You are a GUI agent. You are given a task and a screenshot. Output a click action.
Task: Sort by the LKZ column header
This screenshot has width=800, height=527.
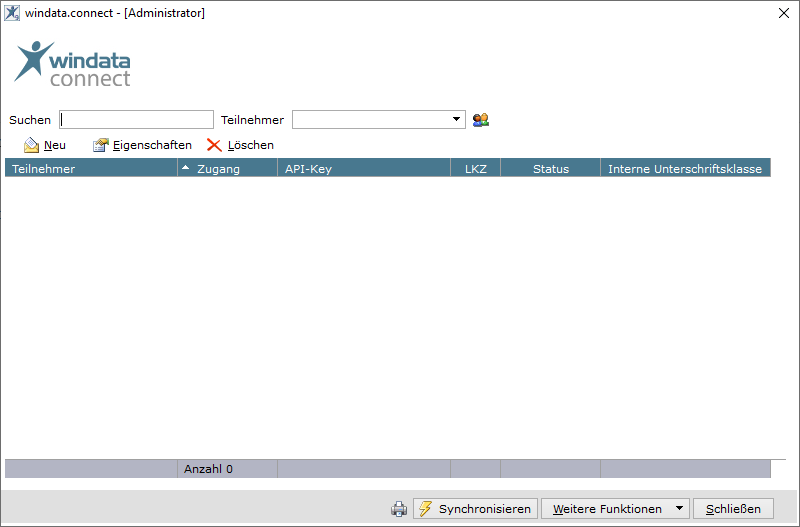click(476, 168)
